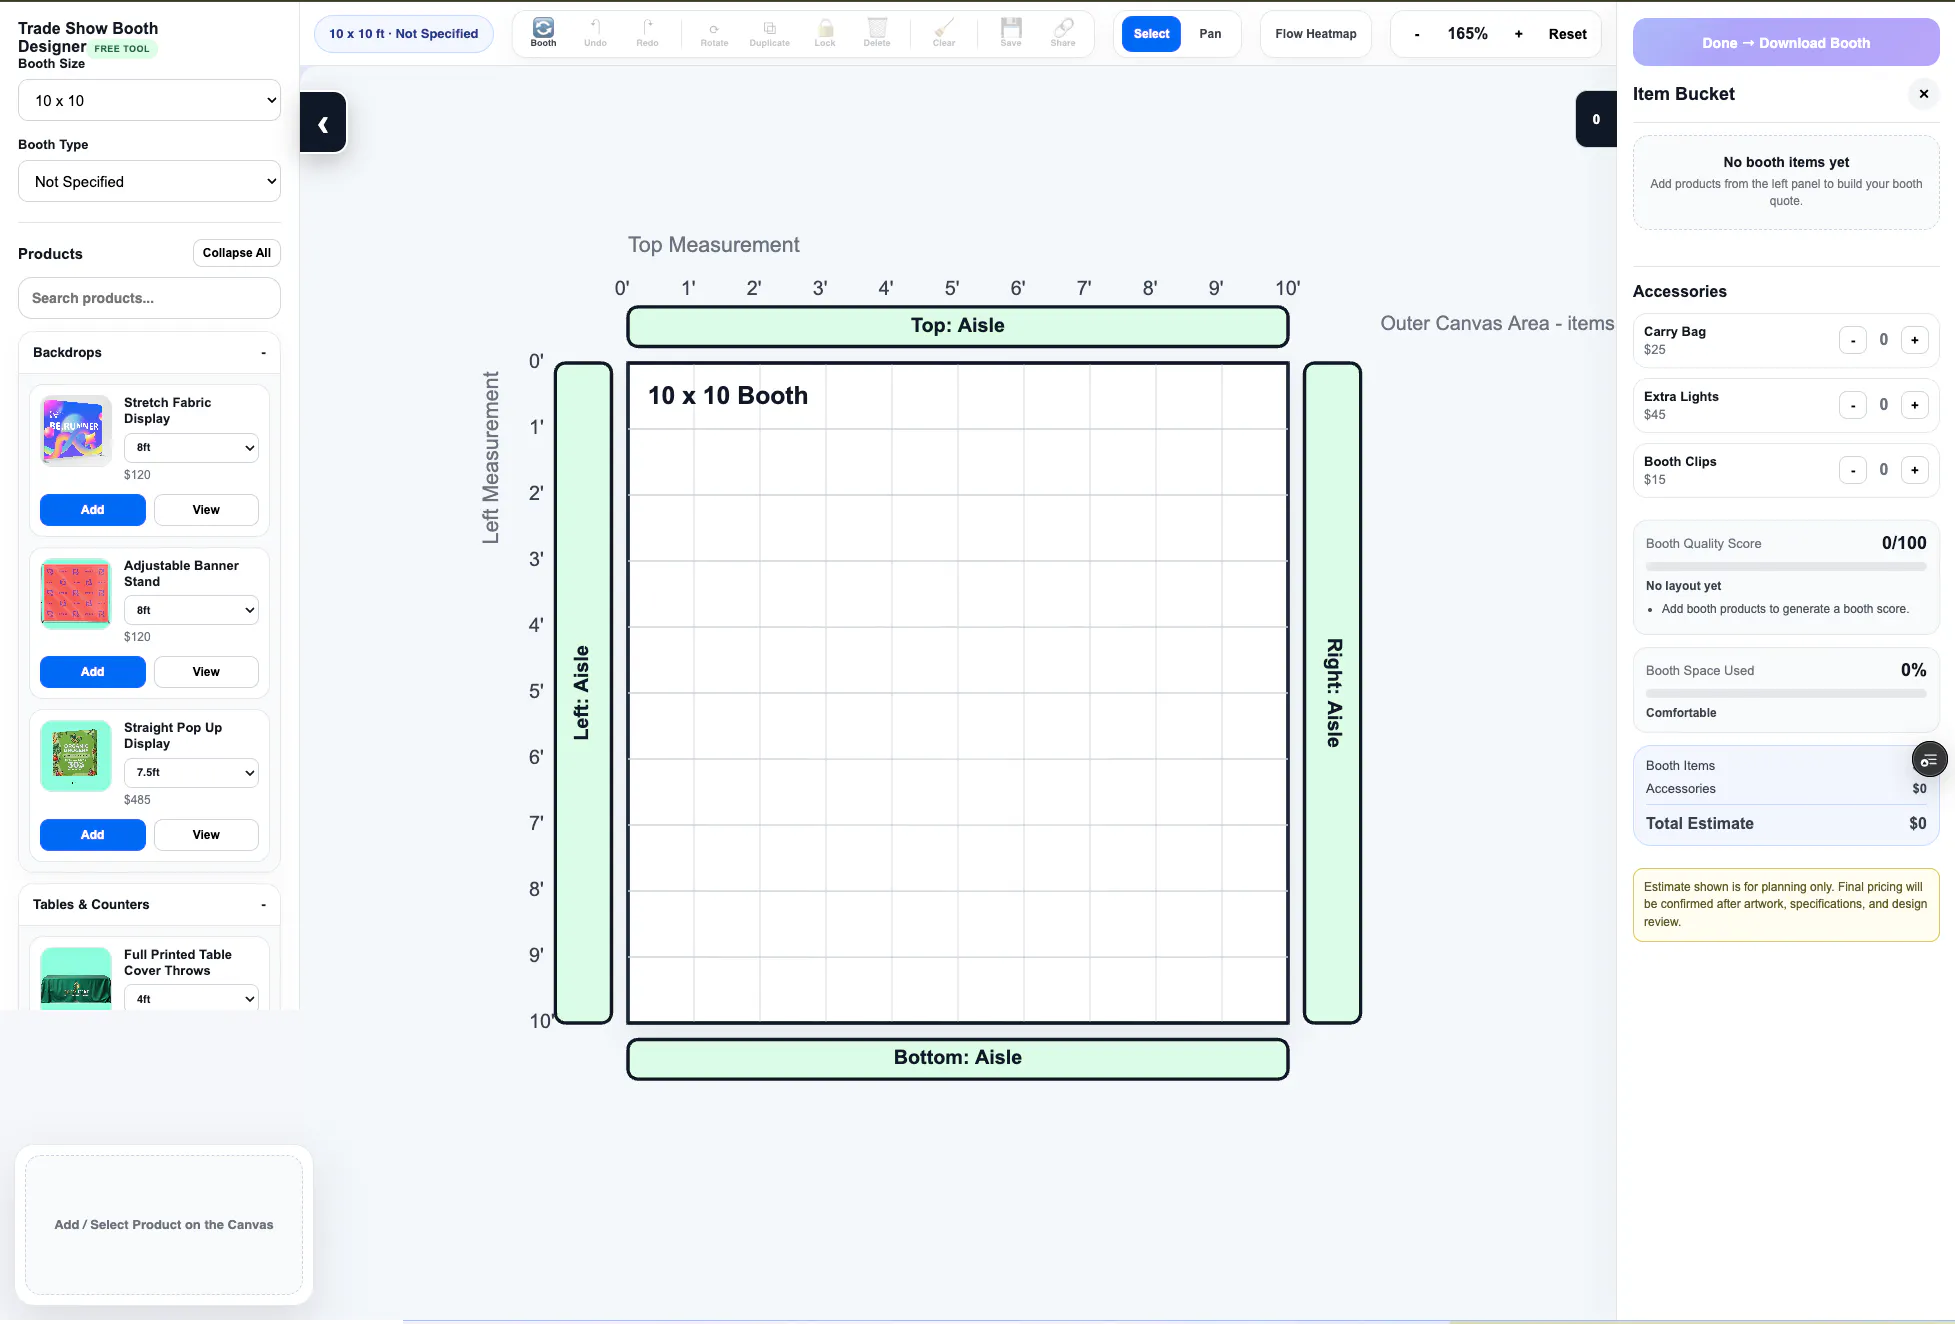This screenshot has width=1955, height=1324.
Task: Open size dropdown for Full Printed Table Cover
Action: point(191,998)
